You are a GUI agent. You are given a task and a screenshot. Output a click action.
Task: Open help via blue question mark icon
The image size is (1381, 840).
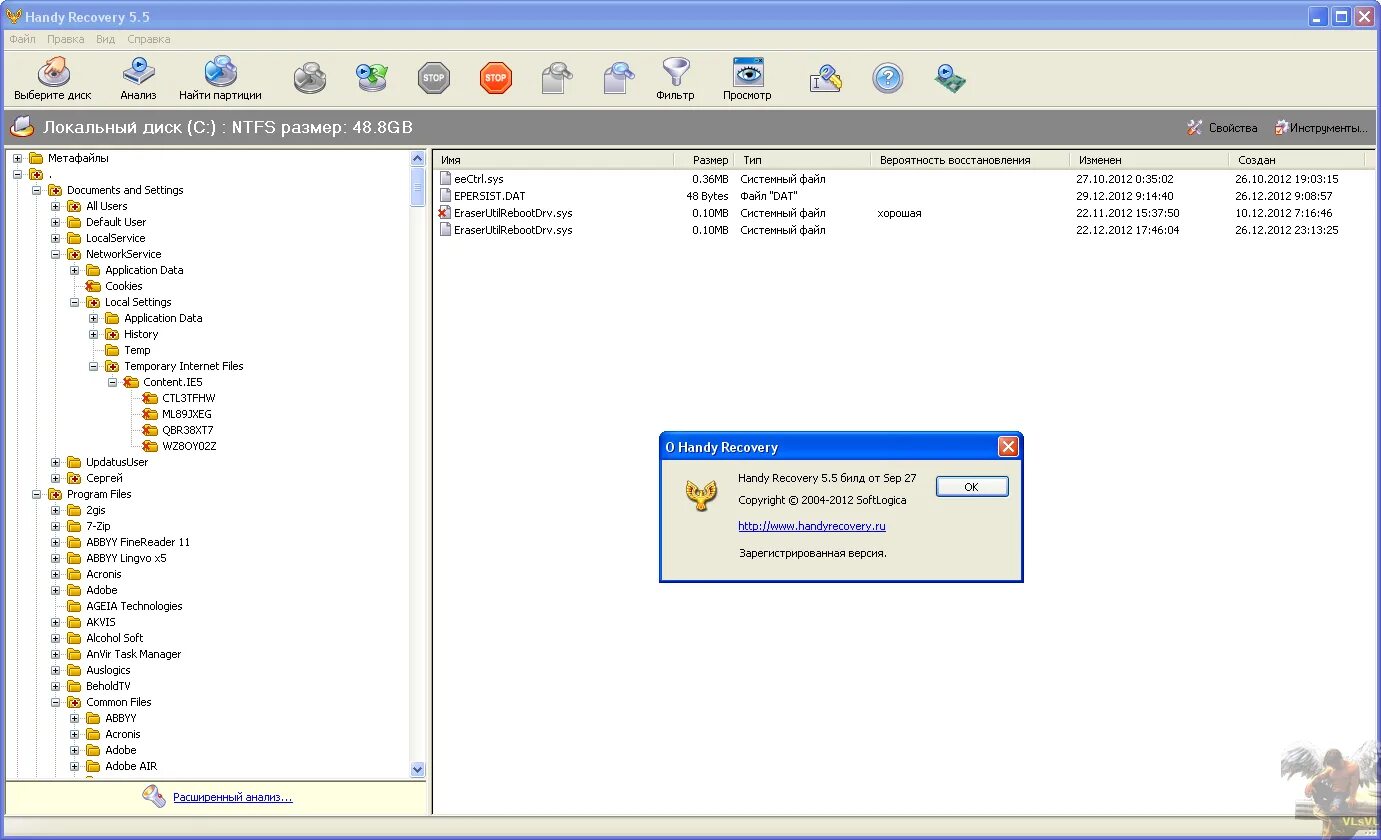888,78
